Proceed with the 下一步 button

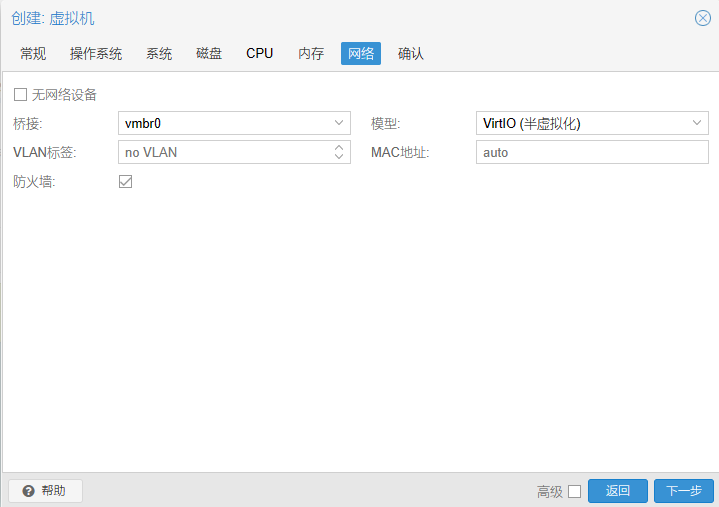[684, 491]
